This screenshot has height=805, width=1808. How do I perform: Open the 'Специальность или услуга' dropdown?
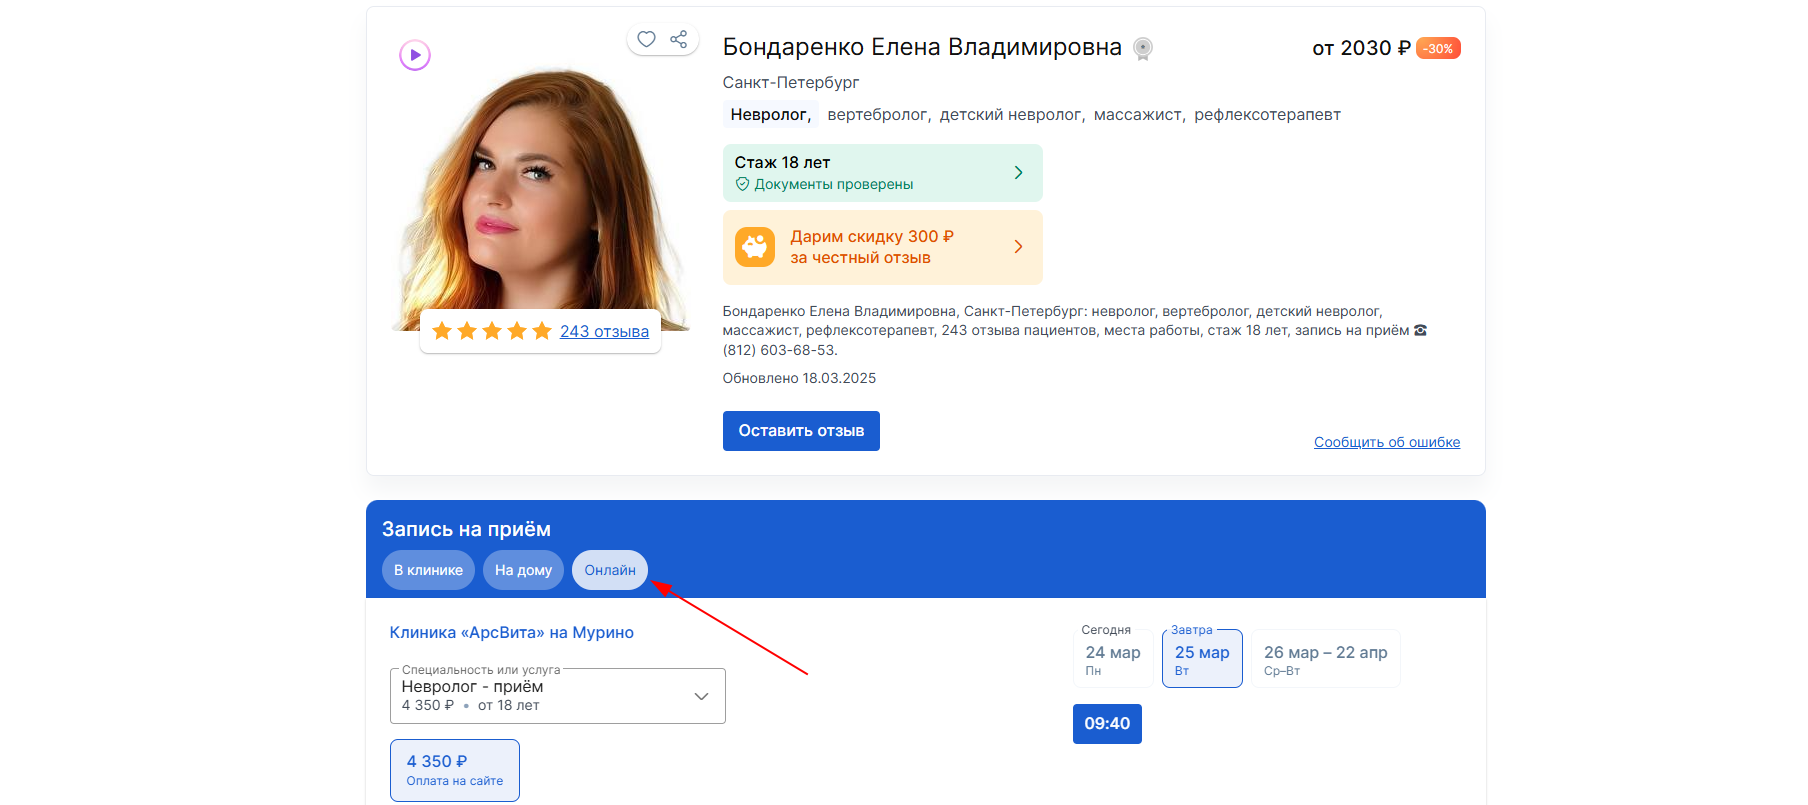[558, 696]
